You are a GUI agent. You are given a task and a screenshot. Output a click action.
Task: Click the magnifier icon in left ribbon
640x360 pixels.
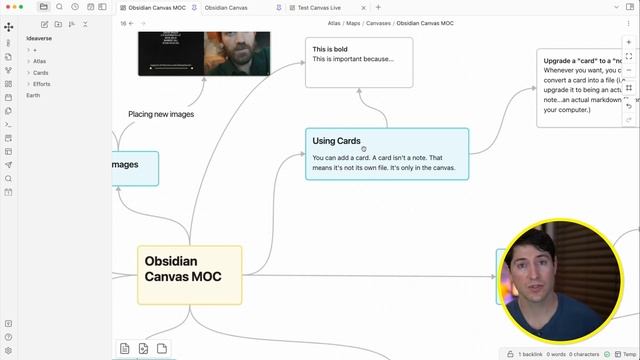coord(8,178)
